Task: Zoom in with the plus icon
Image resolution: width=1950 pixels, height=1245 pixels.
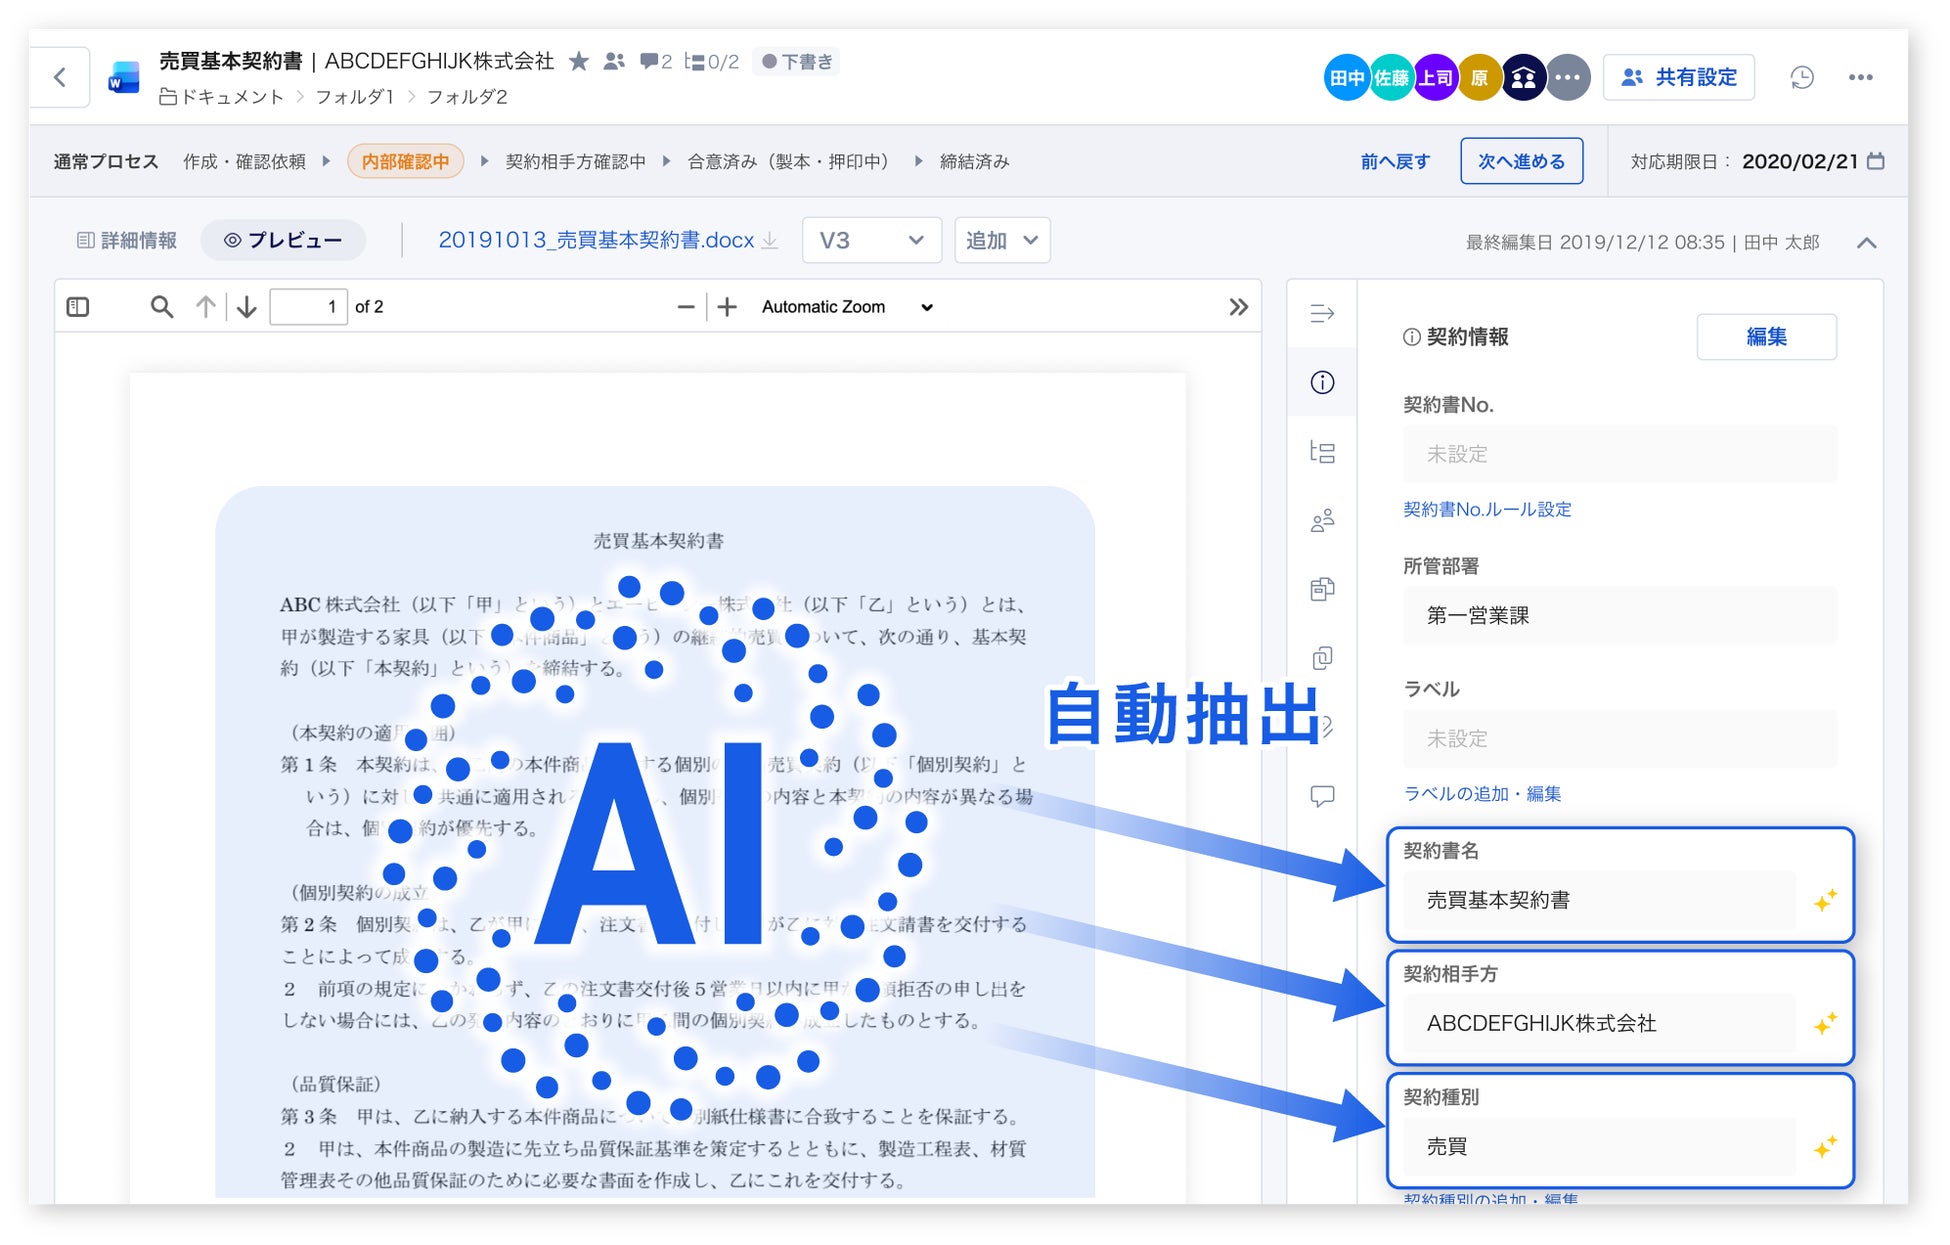Action: [x=727, y=307]
